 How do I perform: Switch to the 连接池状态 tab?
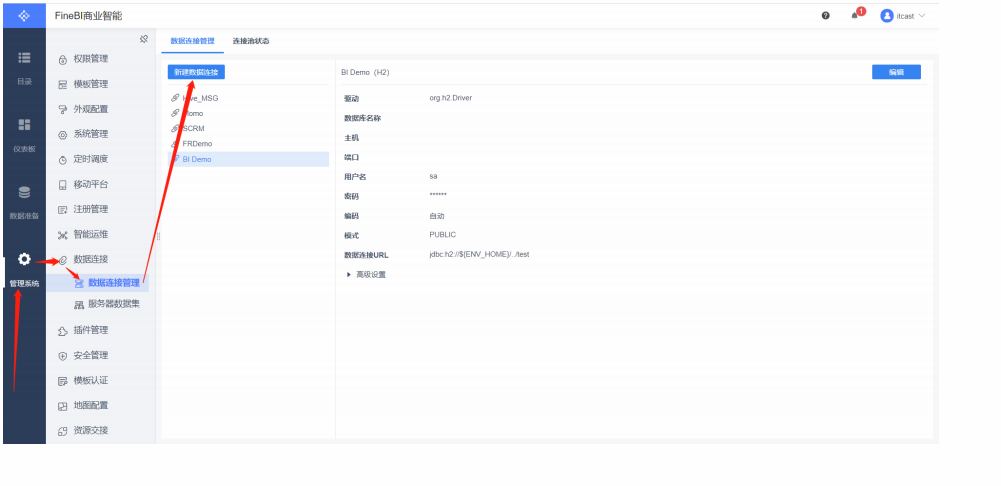click(250, 41)
